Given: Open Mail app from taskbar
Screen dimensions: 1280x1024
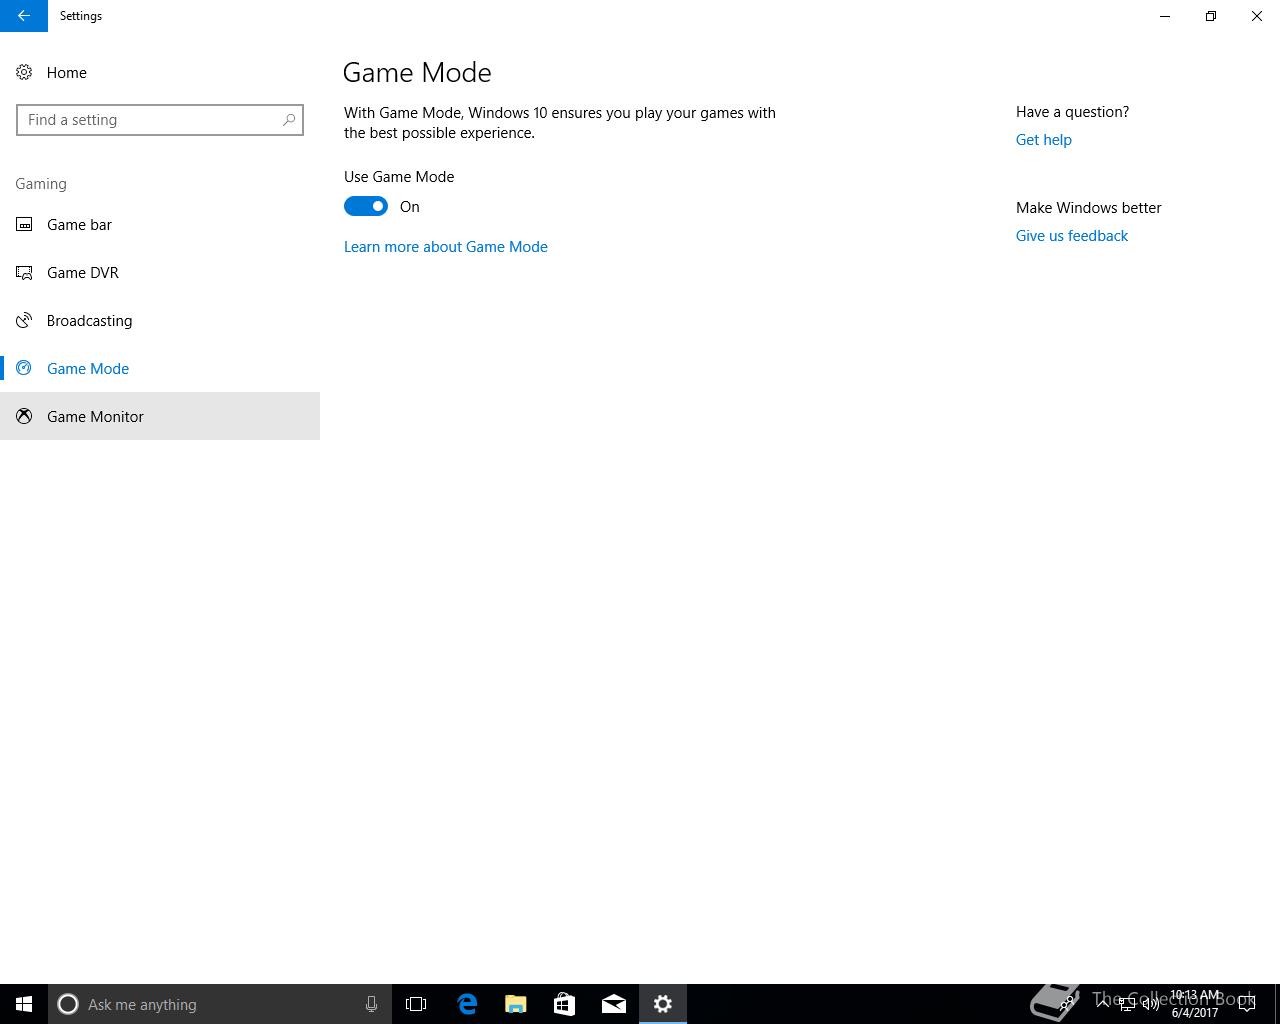Looking at the screenshot, I should (614, 1004).
